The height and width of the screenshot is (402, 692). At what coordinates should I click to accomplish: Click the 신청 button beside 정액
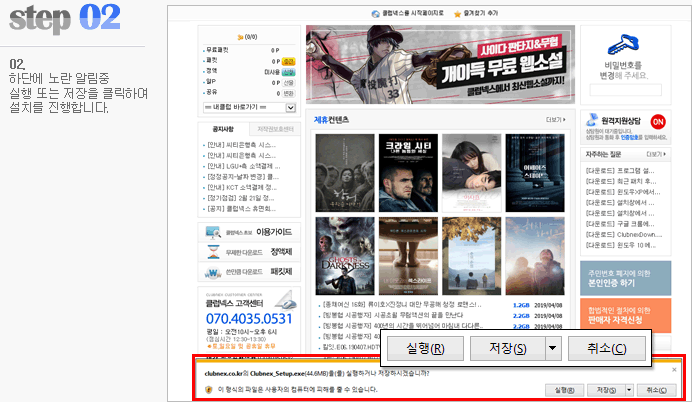point(288,72)
